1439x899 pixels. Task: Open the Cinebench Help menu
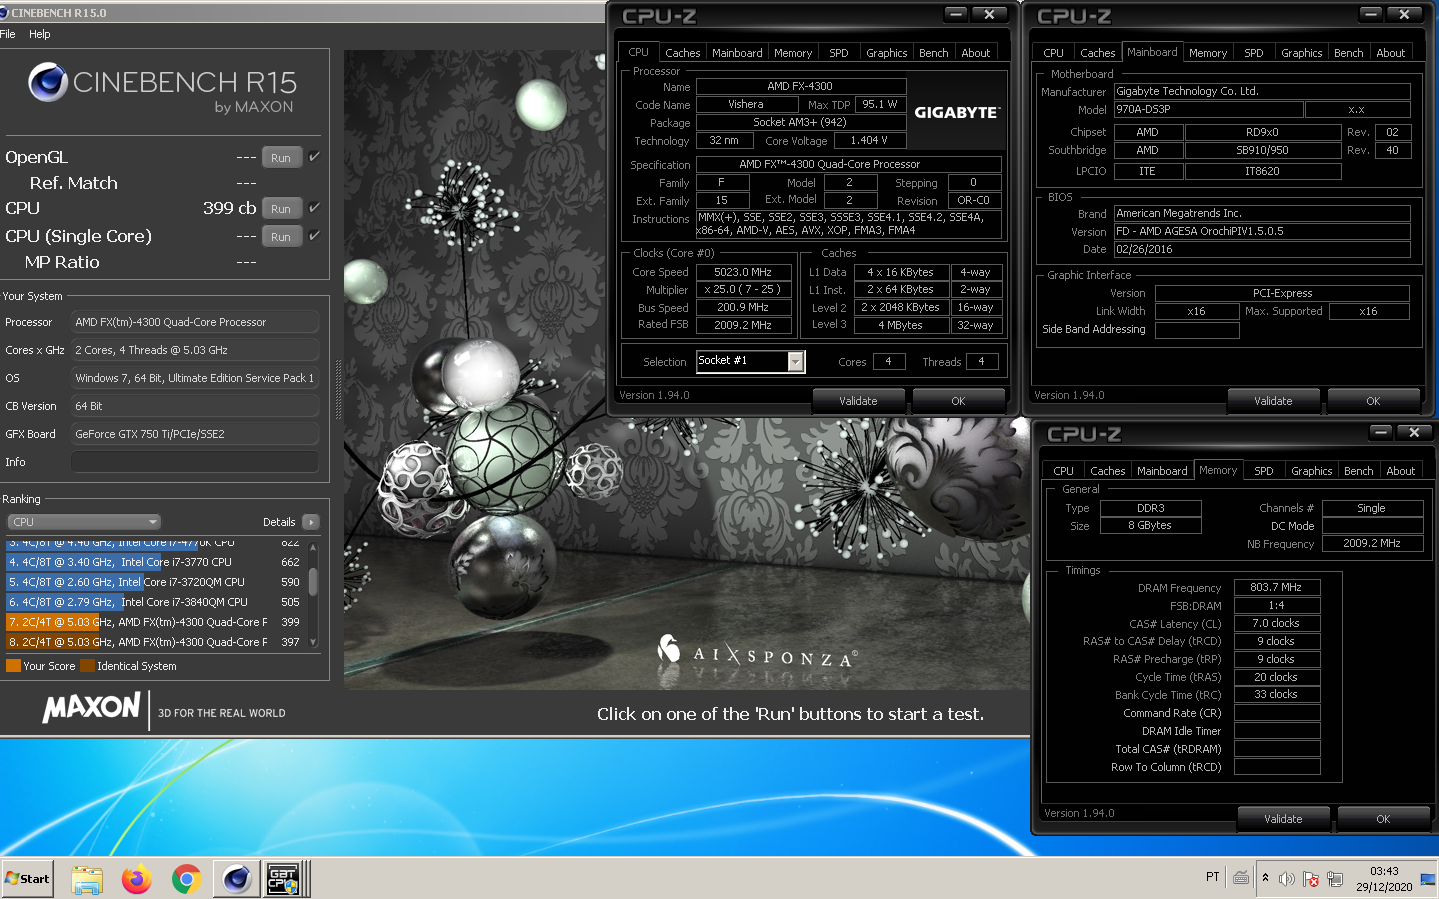pyautogui.click(x=39, y=34)
